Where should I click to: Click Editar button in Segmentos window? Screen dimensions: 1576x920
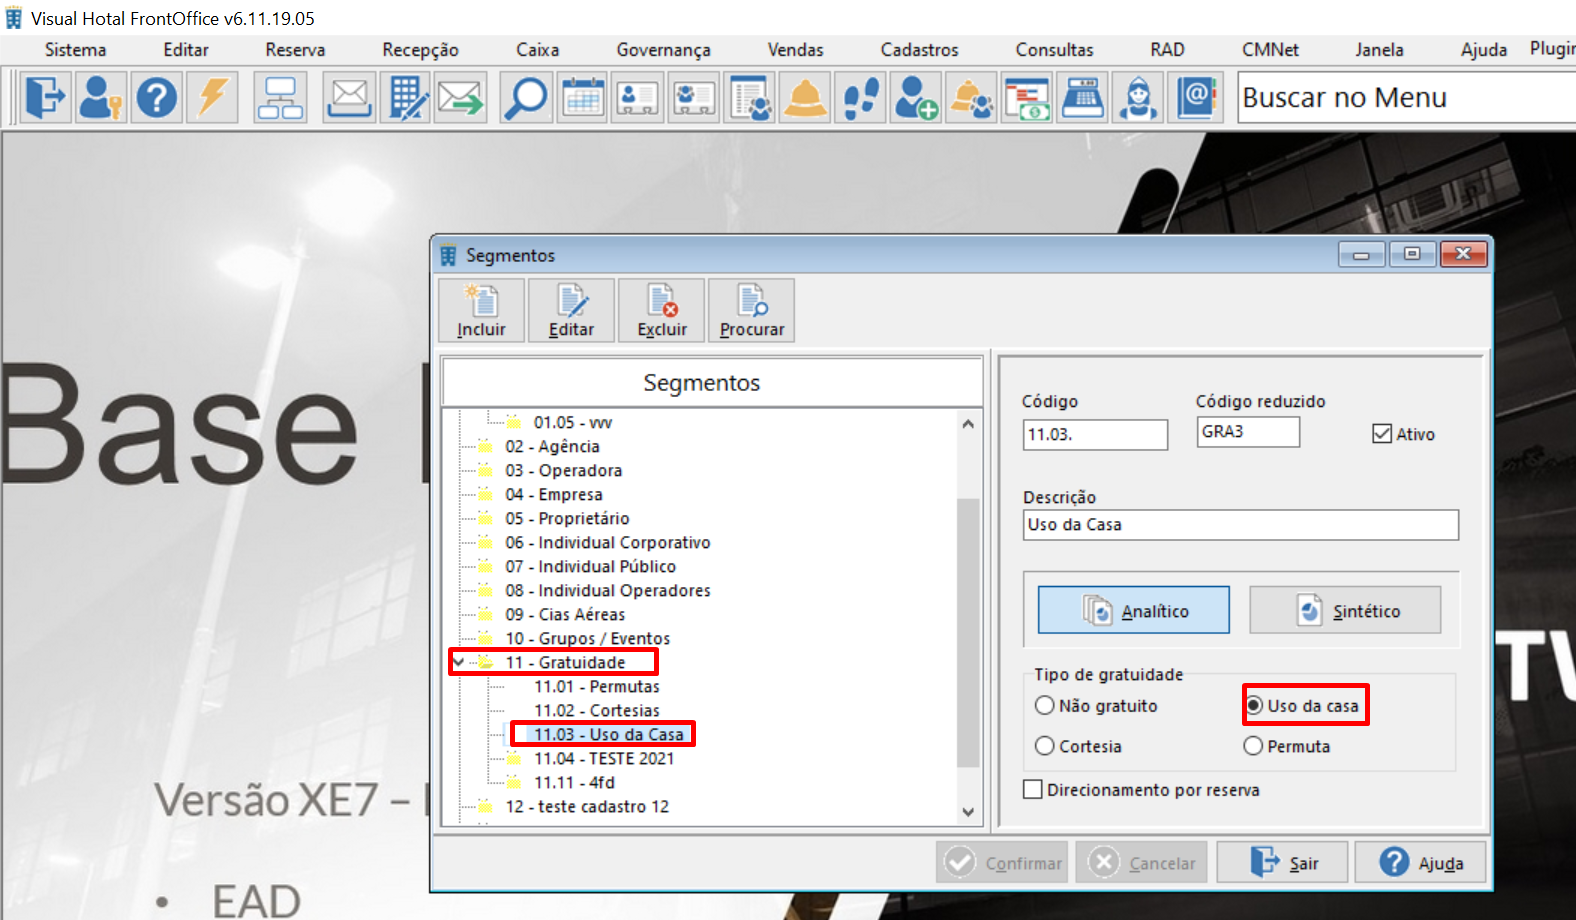(572, 311)
